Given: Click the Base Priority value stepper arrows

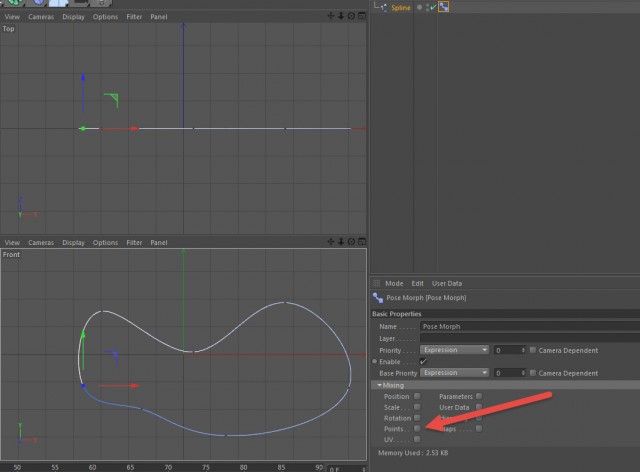Looking at the screenshot, I should (x=523, y=373).
